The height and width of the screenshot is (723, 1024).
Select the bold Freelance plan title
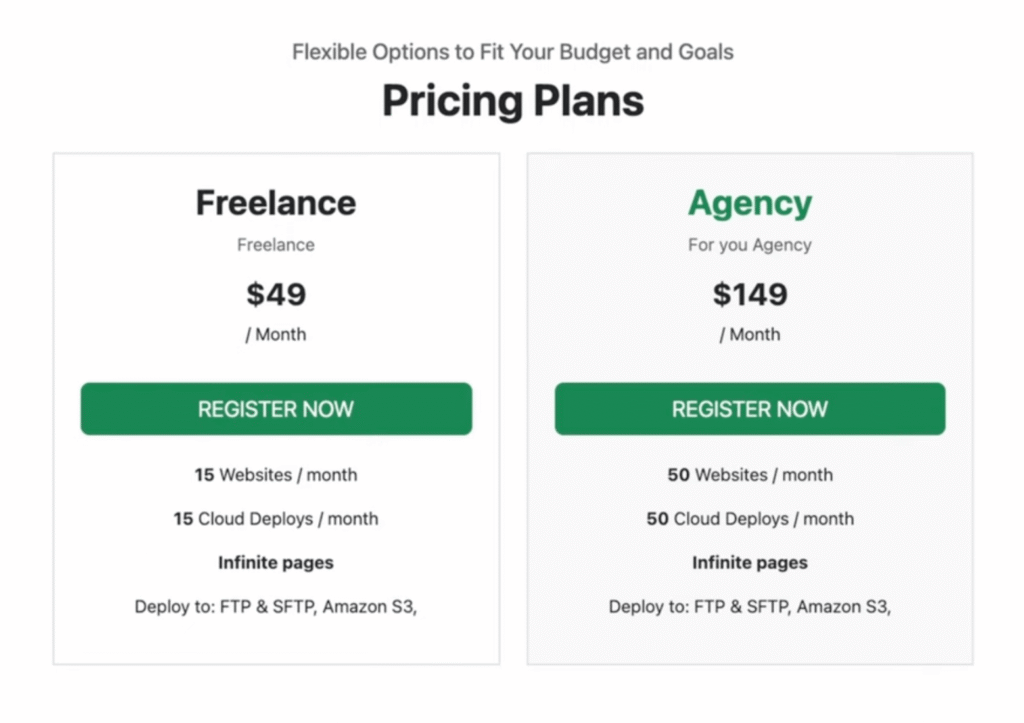point(276,203)
